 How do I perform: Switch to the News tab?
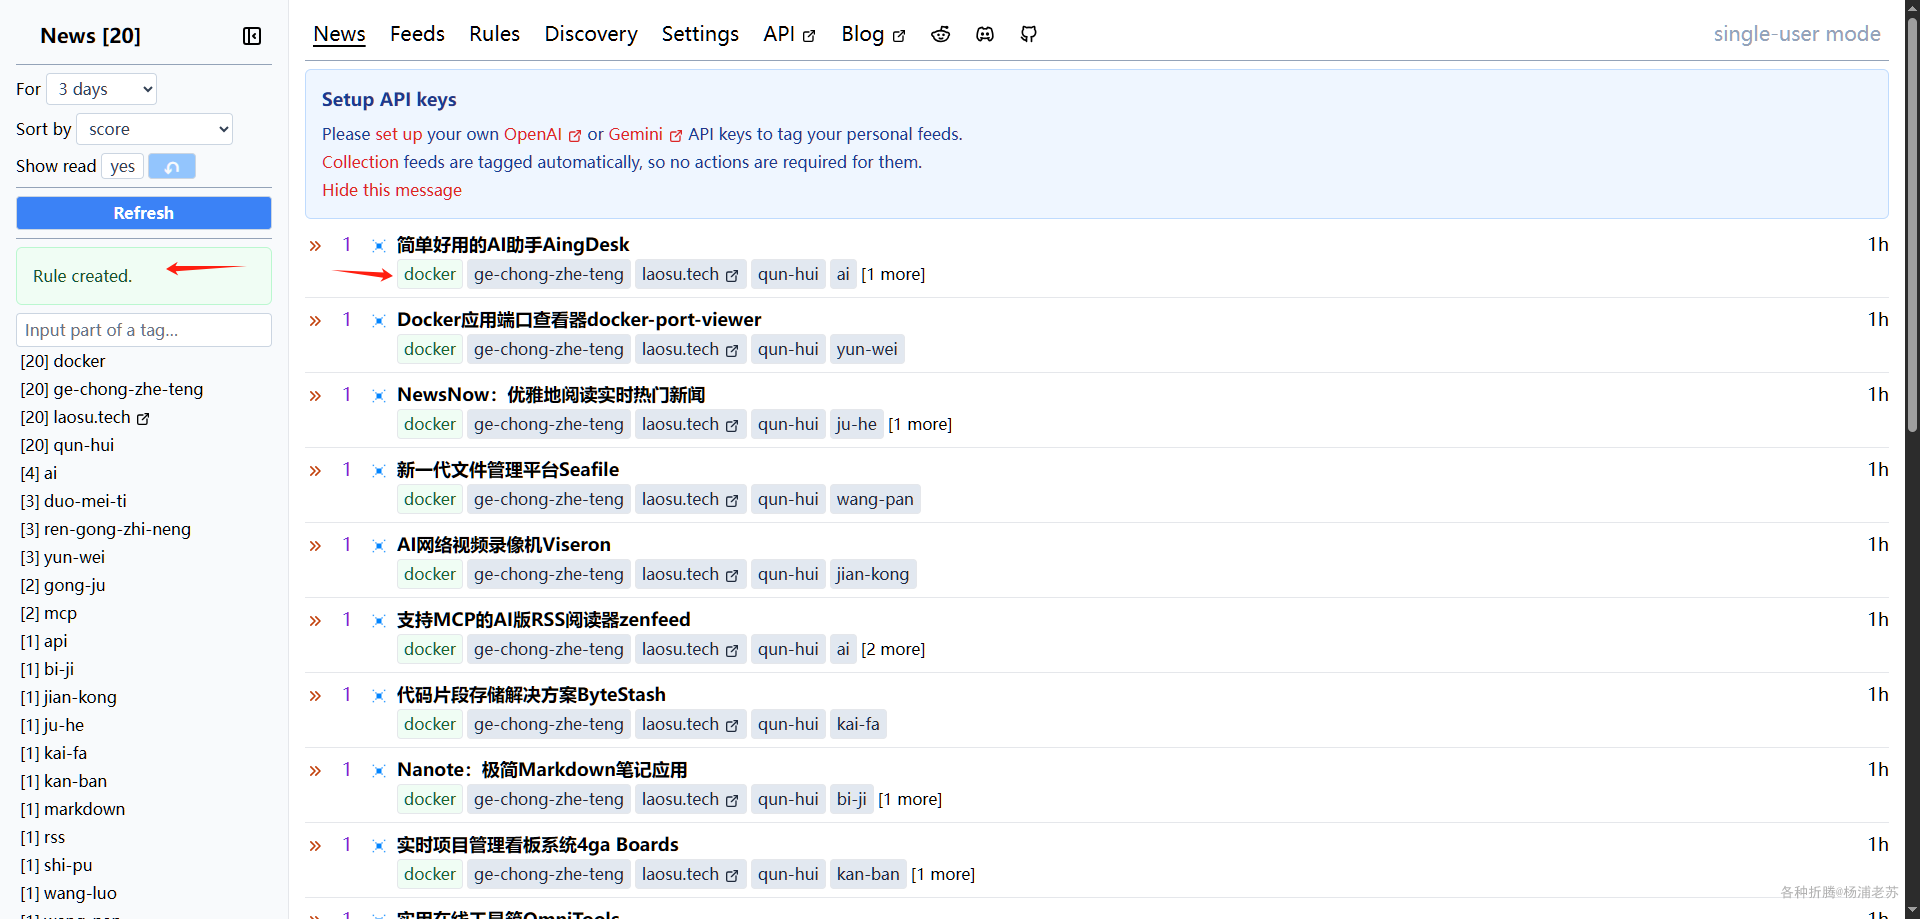tap(339, 34)
